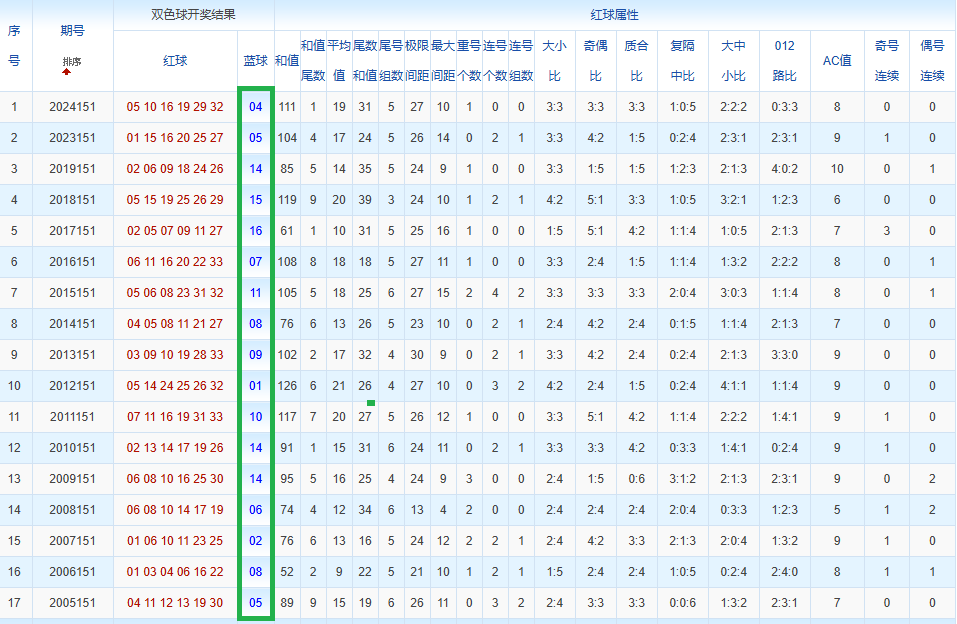
Task: Select blue ball 16 for issue 2017151
Action: pos(256,231)
